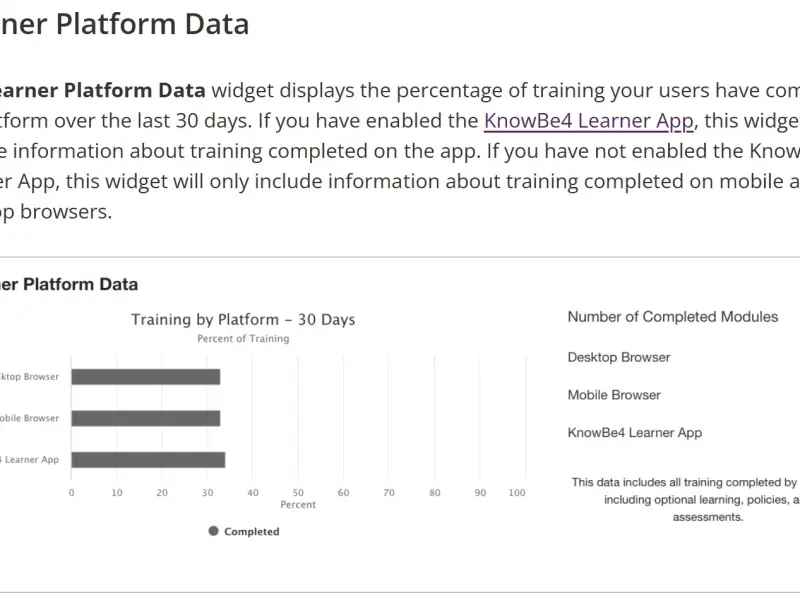Click the Desktop Browser chart bar
Viewport: 800px width, 600px height.
pyautogui.click(x=145, y=377)
